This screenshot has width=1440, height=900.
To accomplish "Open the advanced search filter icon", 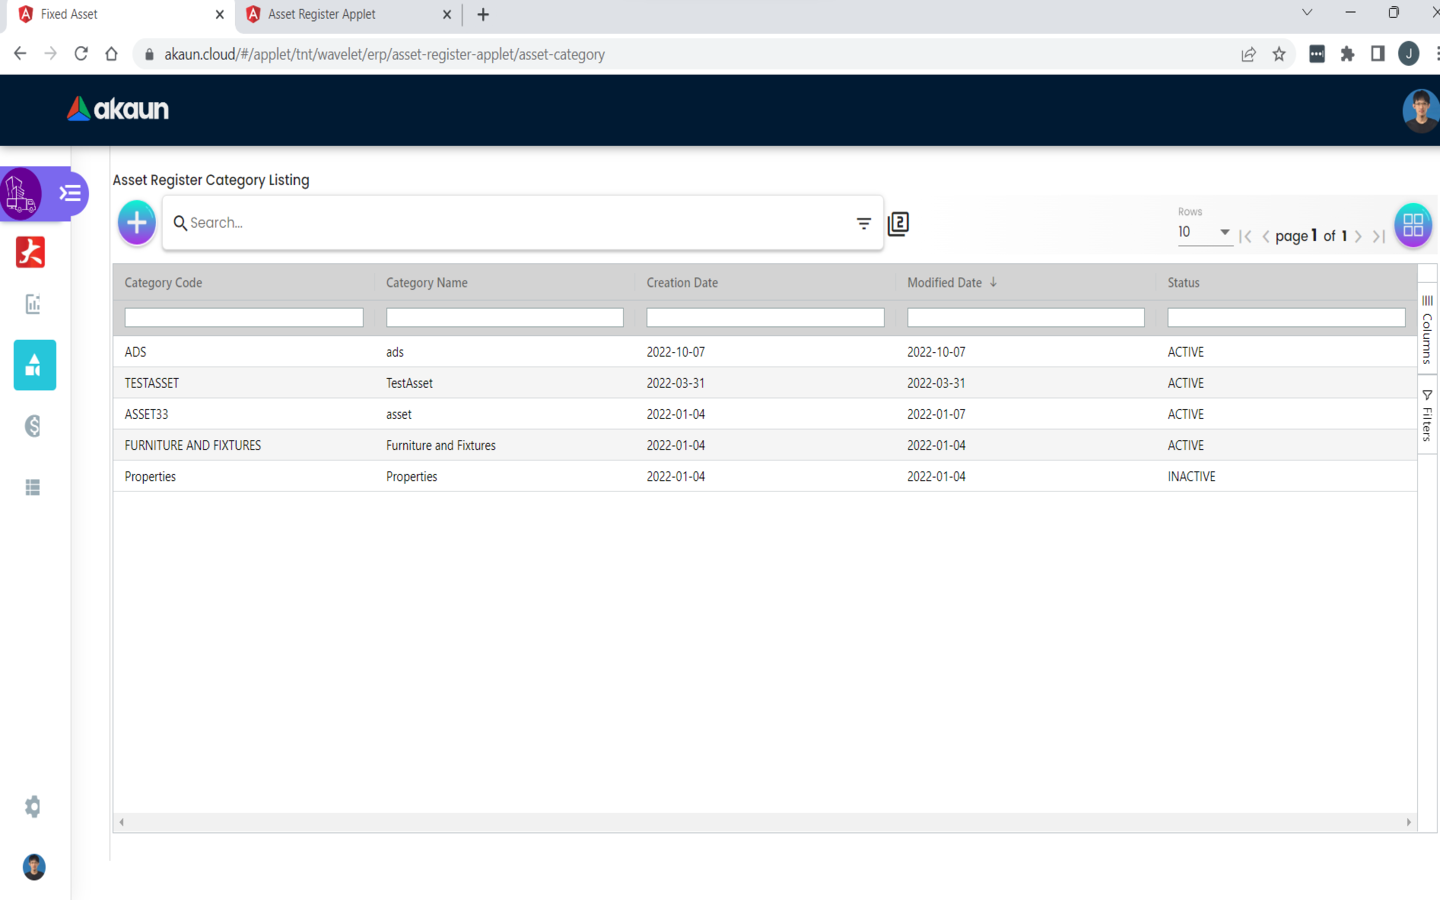I will pyautogui.click(x=863, y=223).
